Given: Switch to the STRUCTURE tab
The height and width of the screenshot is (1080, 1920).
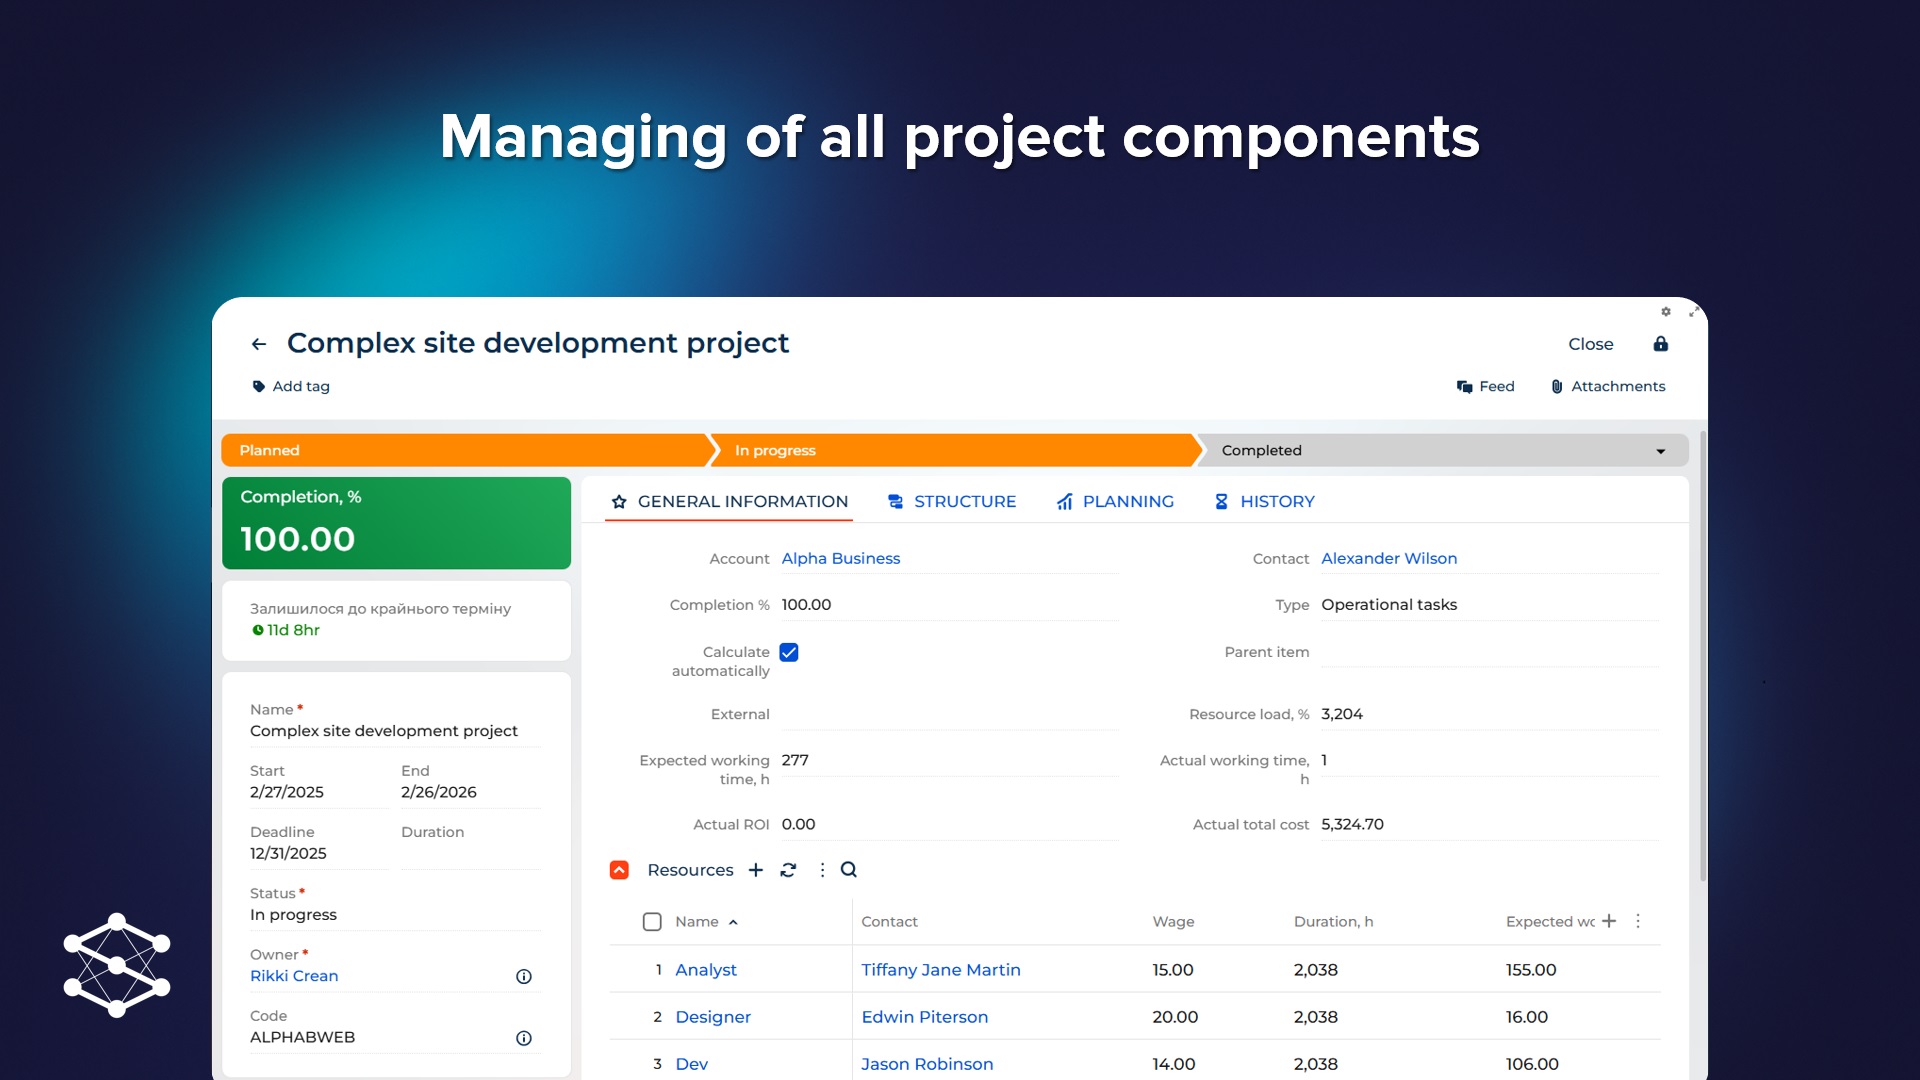Looking at the screenshot, I should click(951, 502).
